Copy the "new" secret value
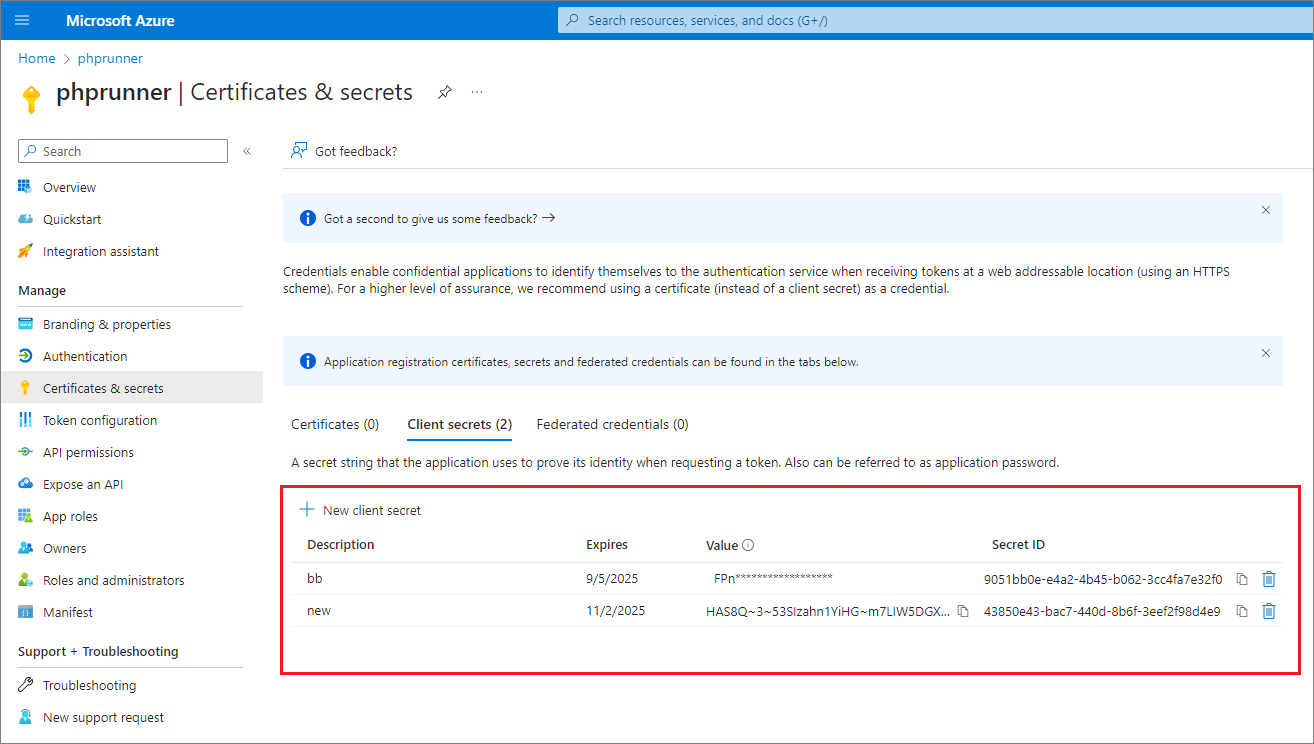The height and width of the screenshot is (744, 1314). [x=963, y=611]
